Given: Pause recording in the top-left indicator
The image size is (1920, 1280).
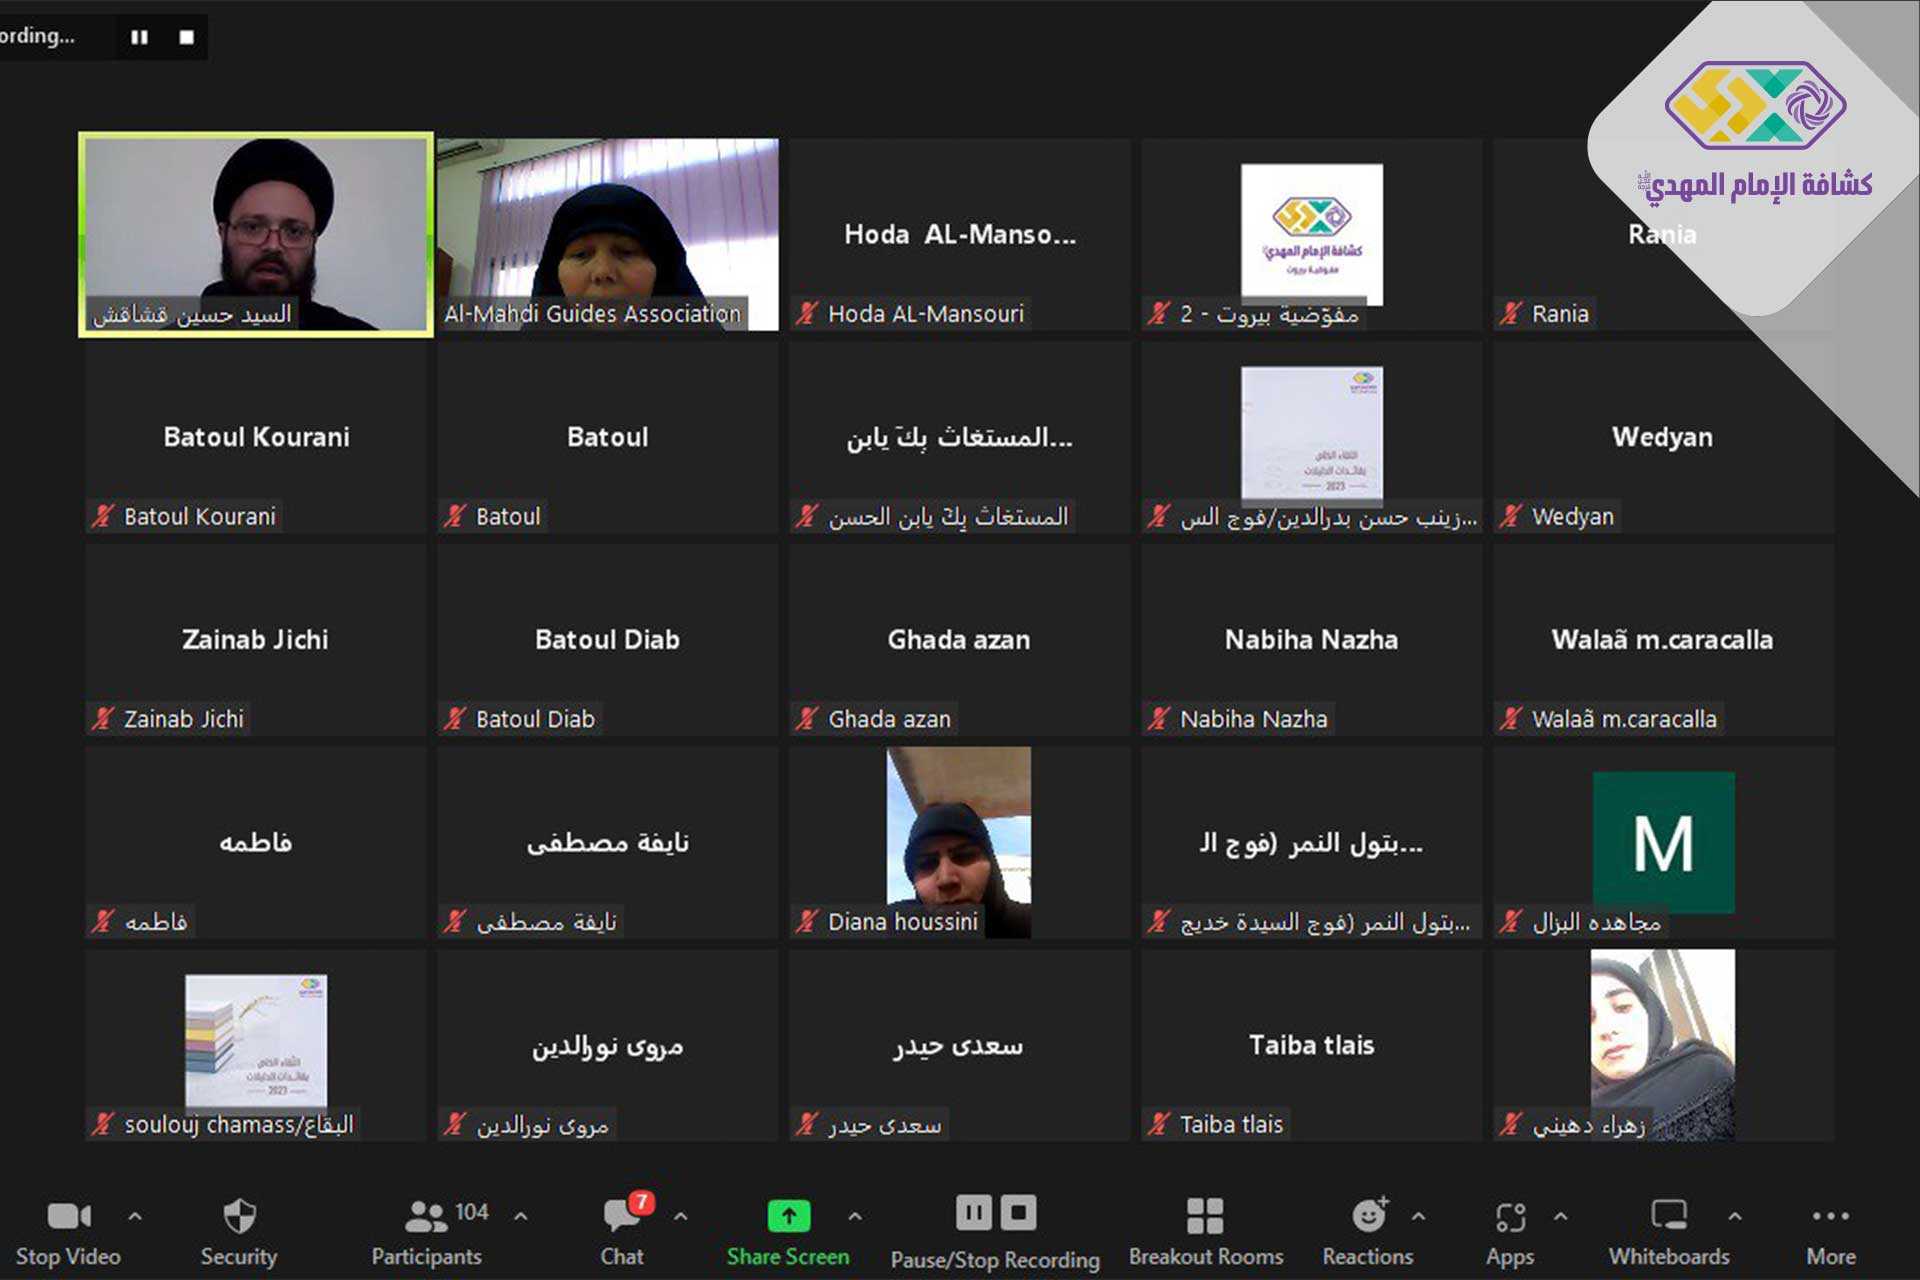Looking at the screenshot, I should [x=139, y=37].
